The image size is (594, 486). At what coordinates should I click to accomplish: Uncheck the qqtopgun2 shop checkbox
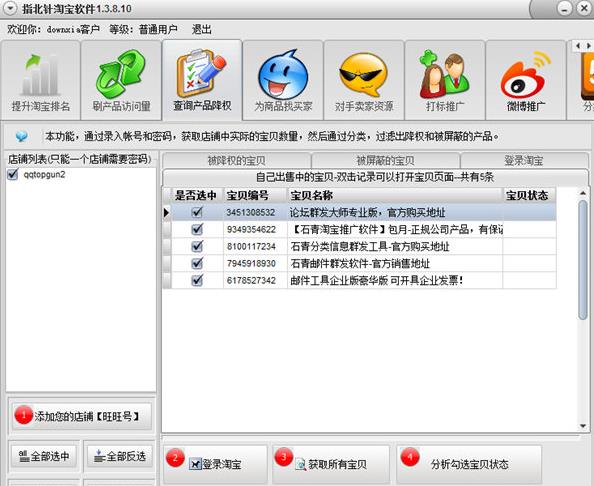[13, 174]
